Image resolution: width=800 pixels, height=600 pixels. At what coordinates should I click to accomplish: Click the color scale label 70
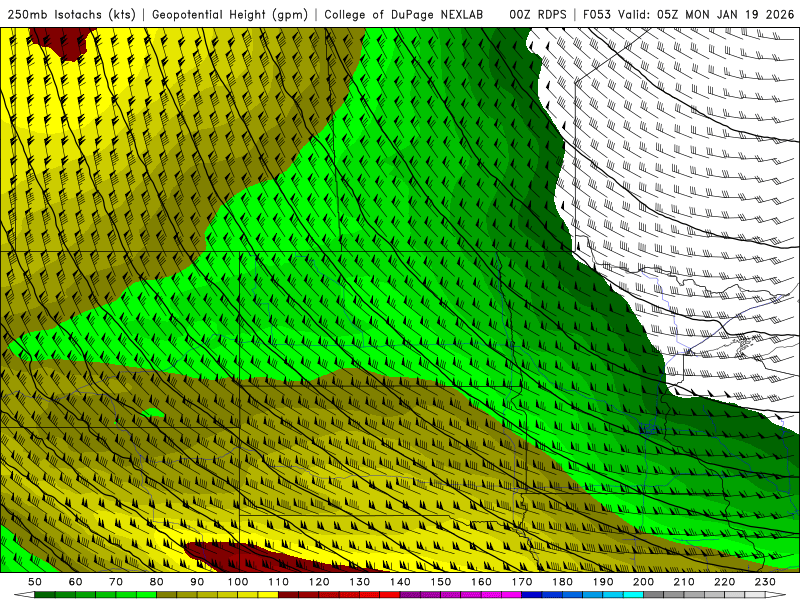point(116,582)
